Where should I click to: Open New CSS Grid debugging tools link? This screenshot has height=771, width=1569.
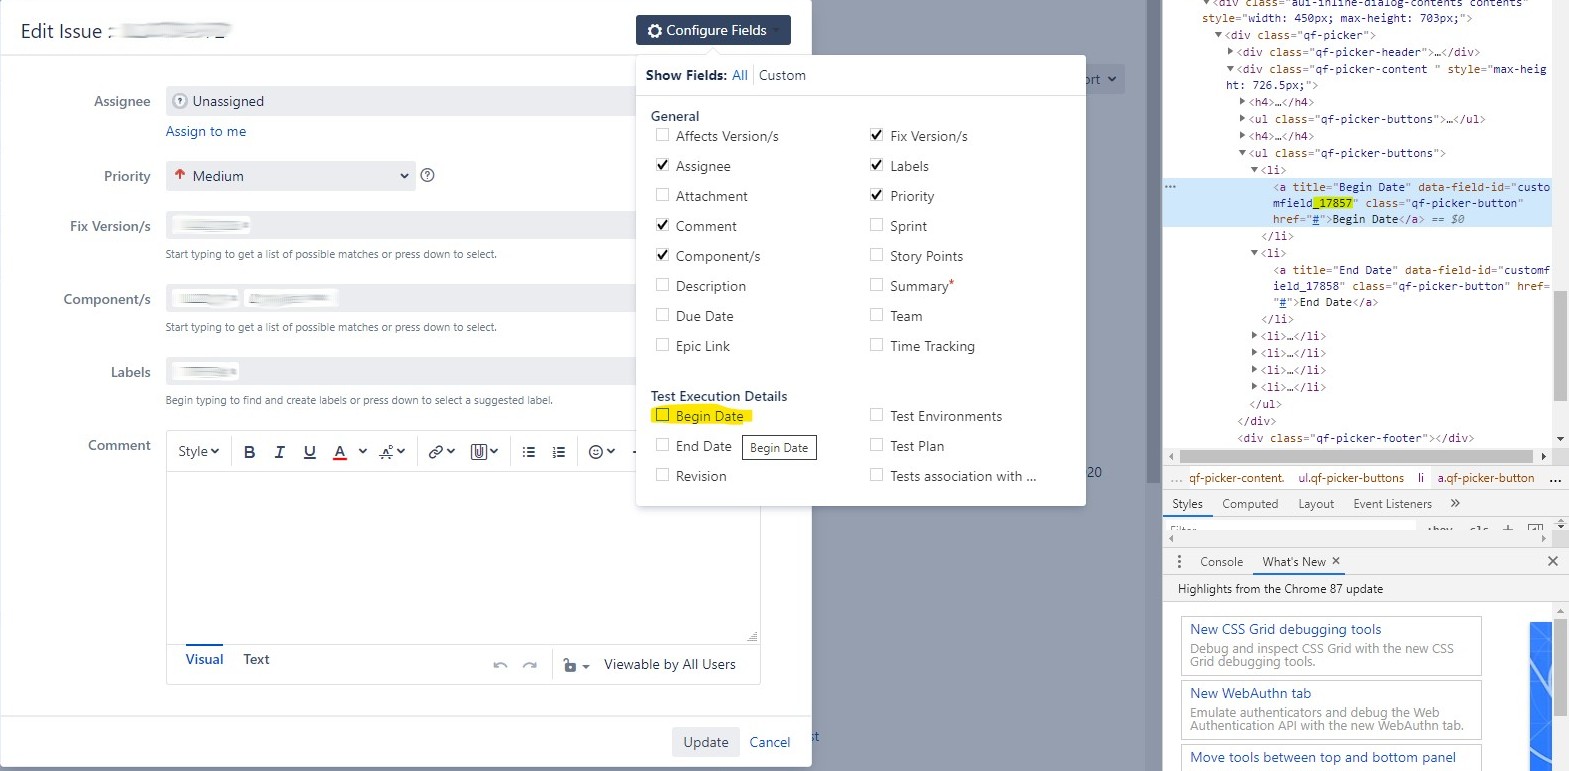click(1285, 629)
